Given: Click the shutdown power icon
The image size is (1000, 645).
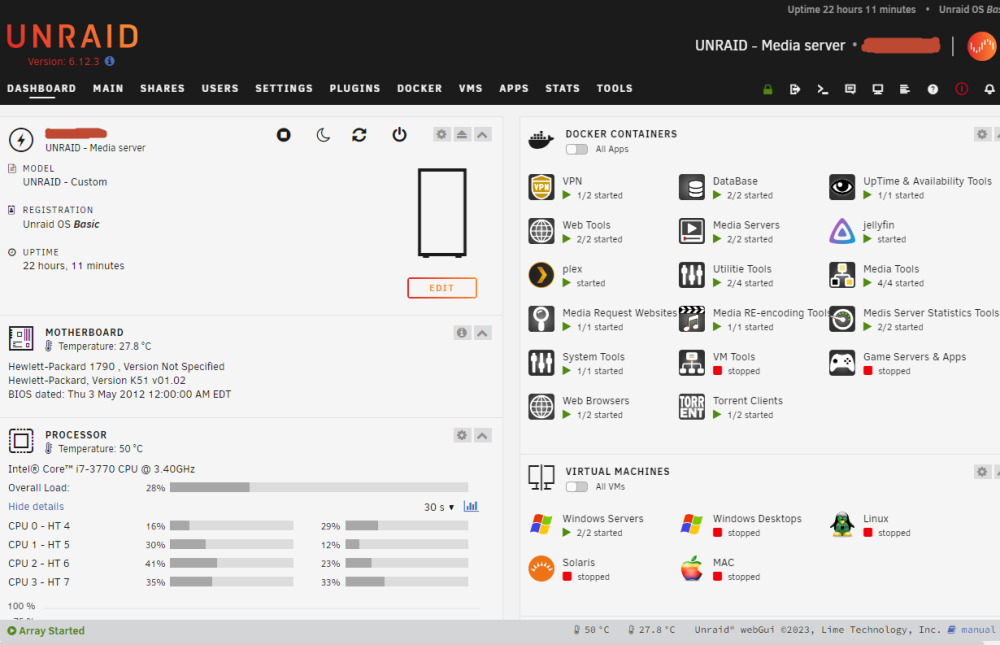Looking at the screenshot, I should (399, 135).
